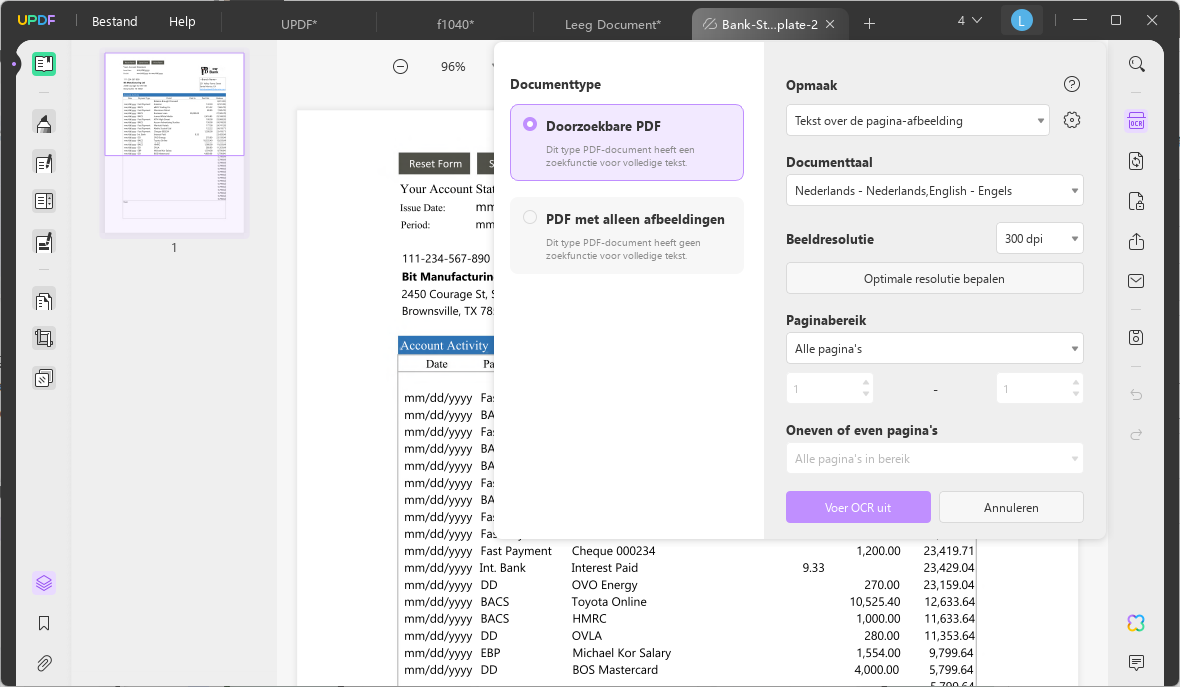
Task: Click the Annuleren button
Action: (x=1011, y=507)
